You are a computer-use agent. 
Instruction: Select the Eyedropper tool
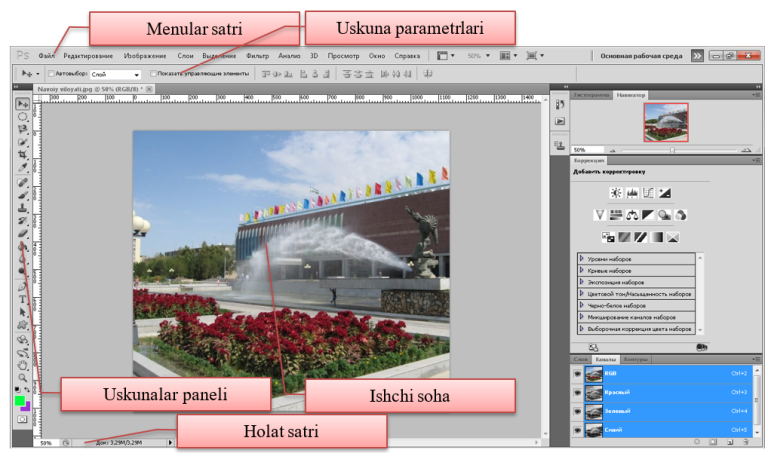(23, 167)
